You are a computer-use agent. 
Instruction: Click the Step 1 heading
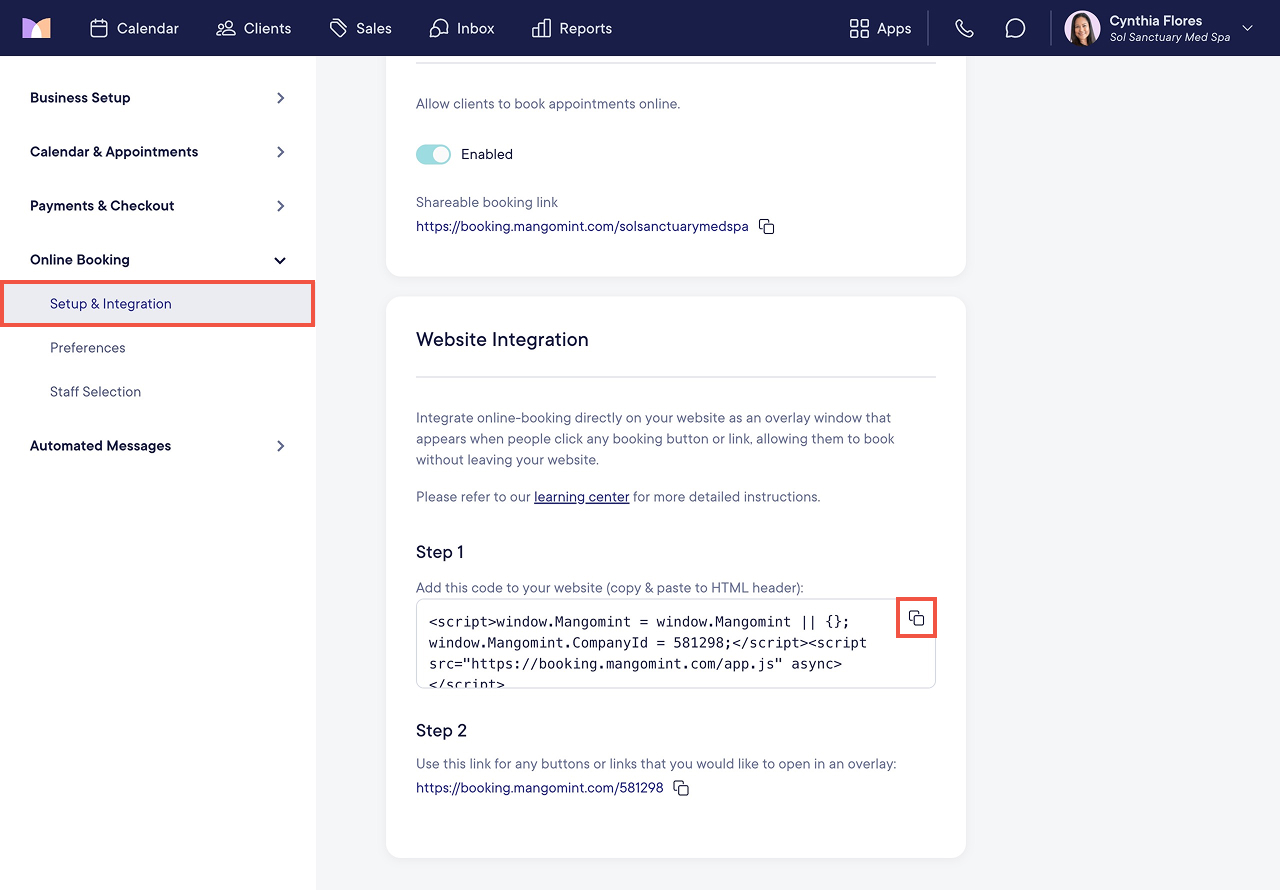[440, 552]
